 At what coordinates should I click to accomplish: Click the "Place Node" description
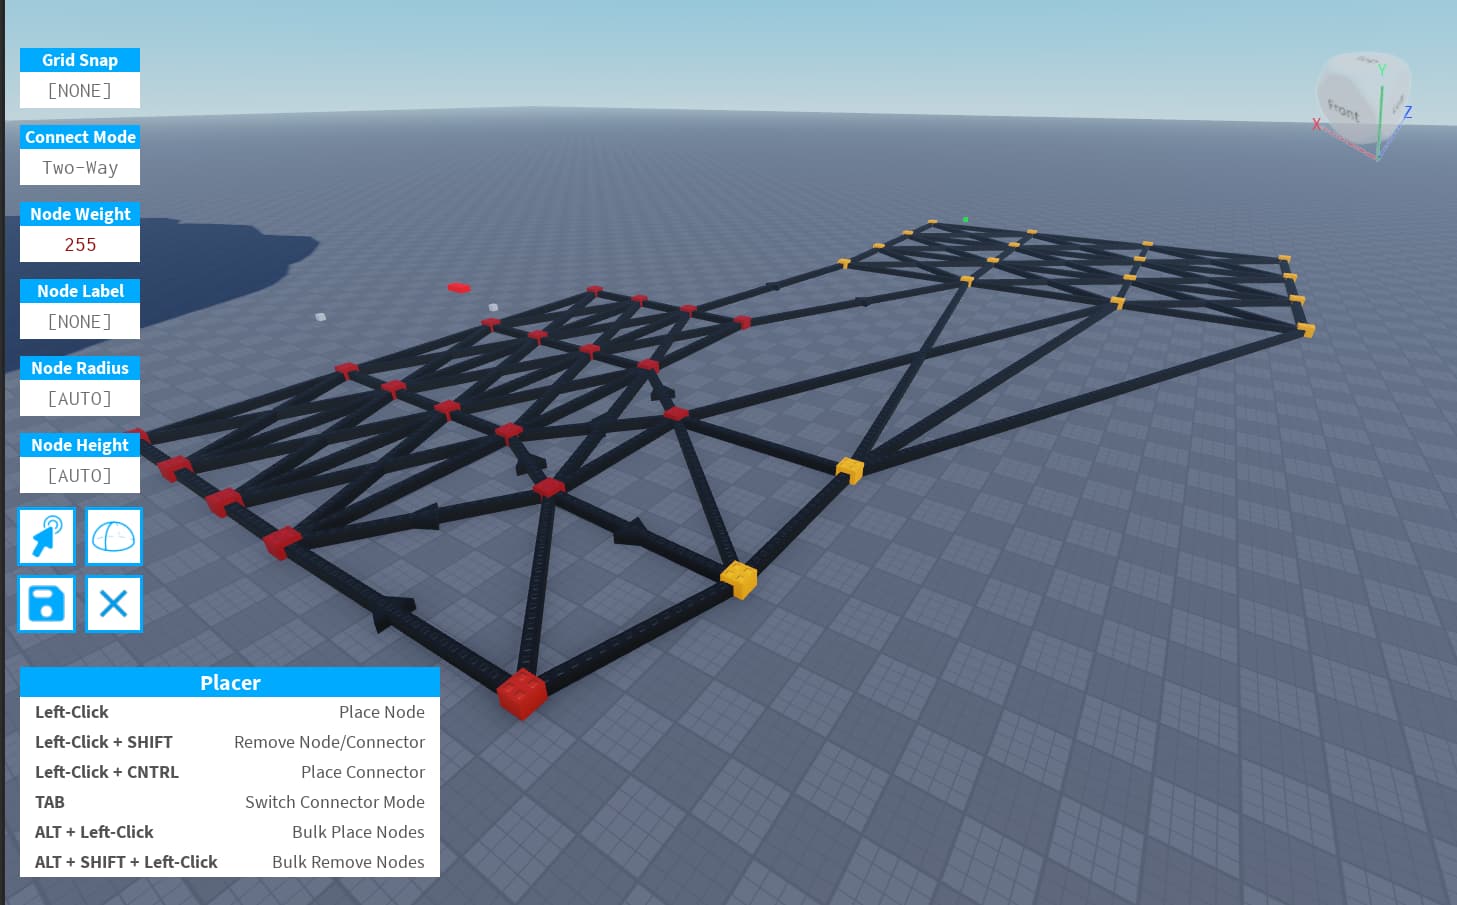coord(382,712)
